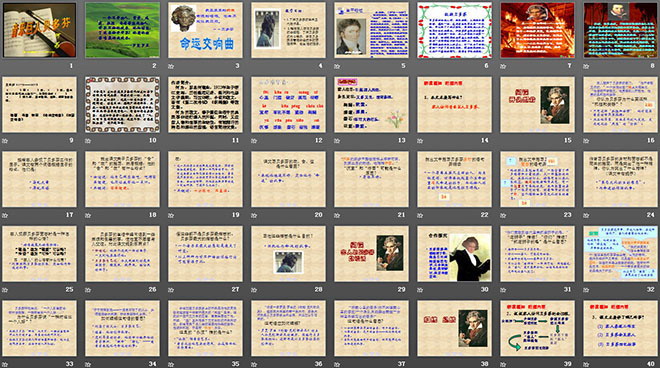Open slide 3 with Beethoven bust sculpture

(x=205, y=30)
